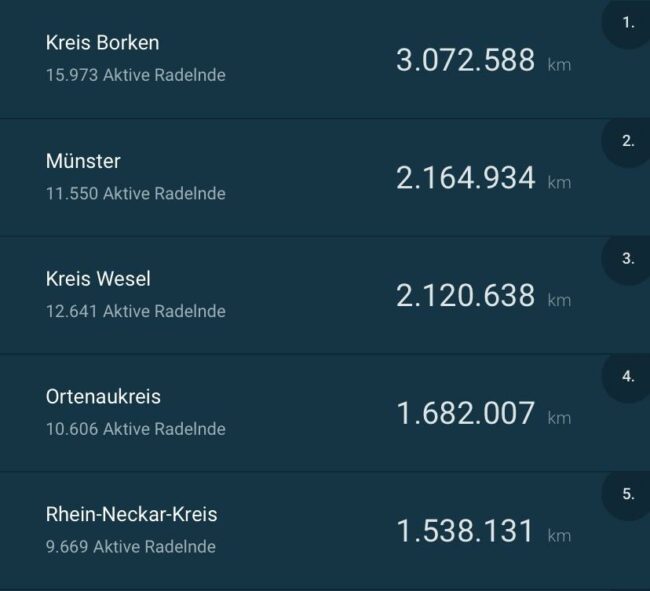
Task: Select the Münster ranking name
Action: (83, 161)
